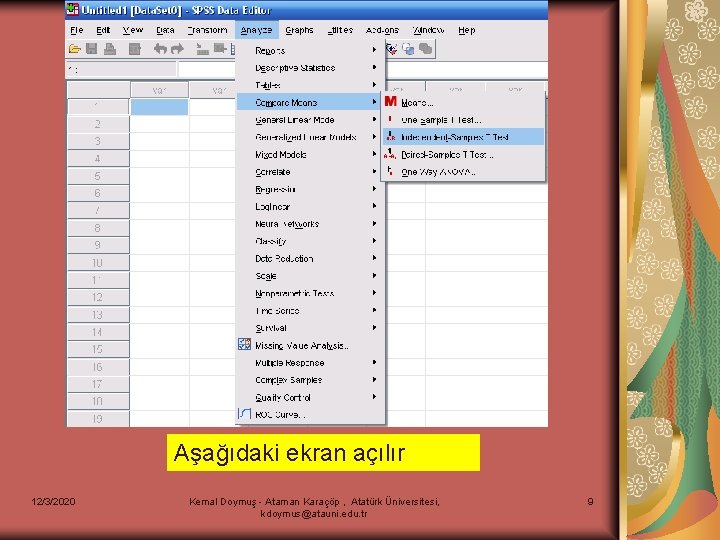The width and height of the screenshot is (720, 540).
Task: Click the rightmost gray toolbar icon
Action: coord(426,49)
